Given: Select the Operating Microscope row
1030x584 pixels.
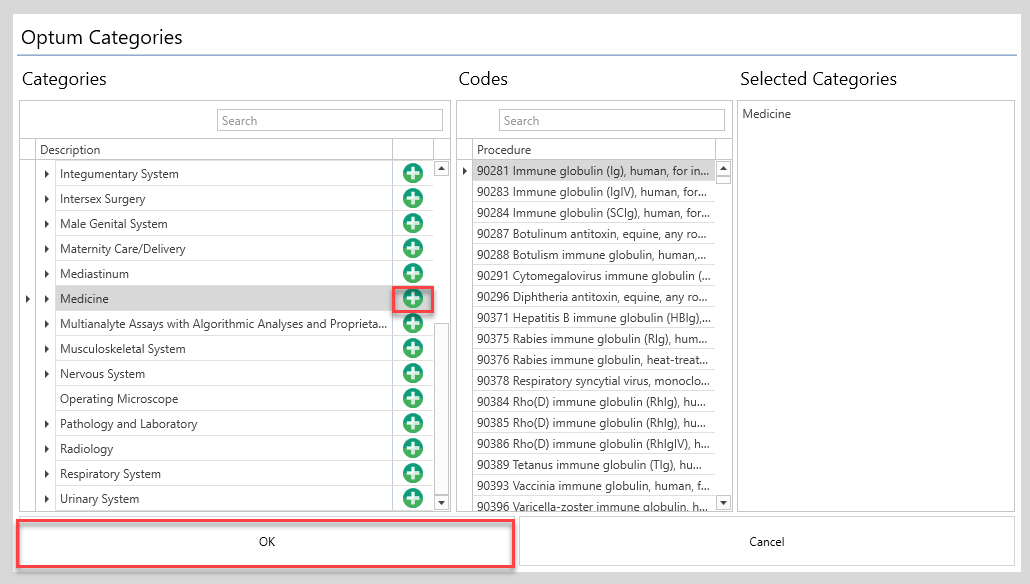Looking at the screenshot, I should pos(223,399).
